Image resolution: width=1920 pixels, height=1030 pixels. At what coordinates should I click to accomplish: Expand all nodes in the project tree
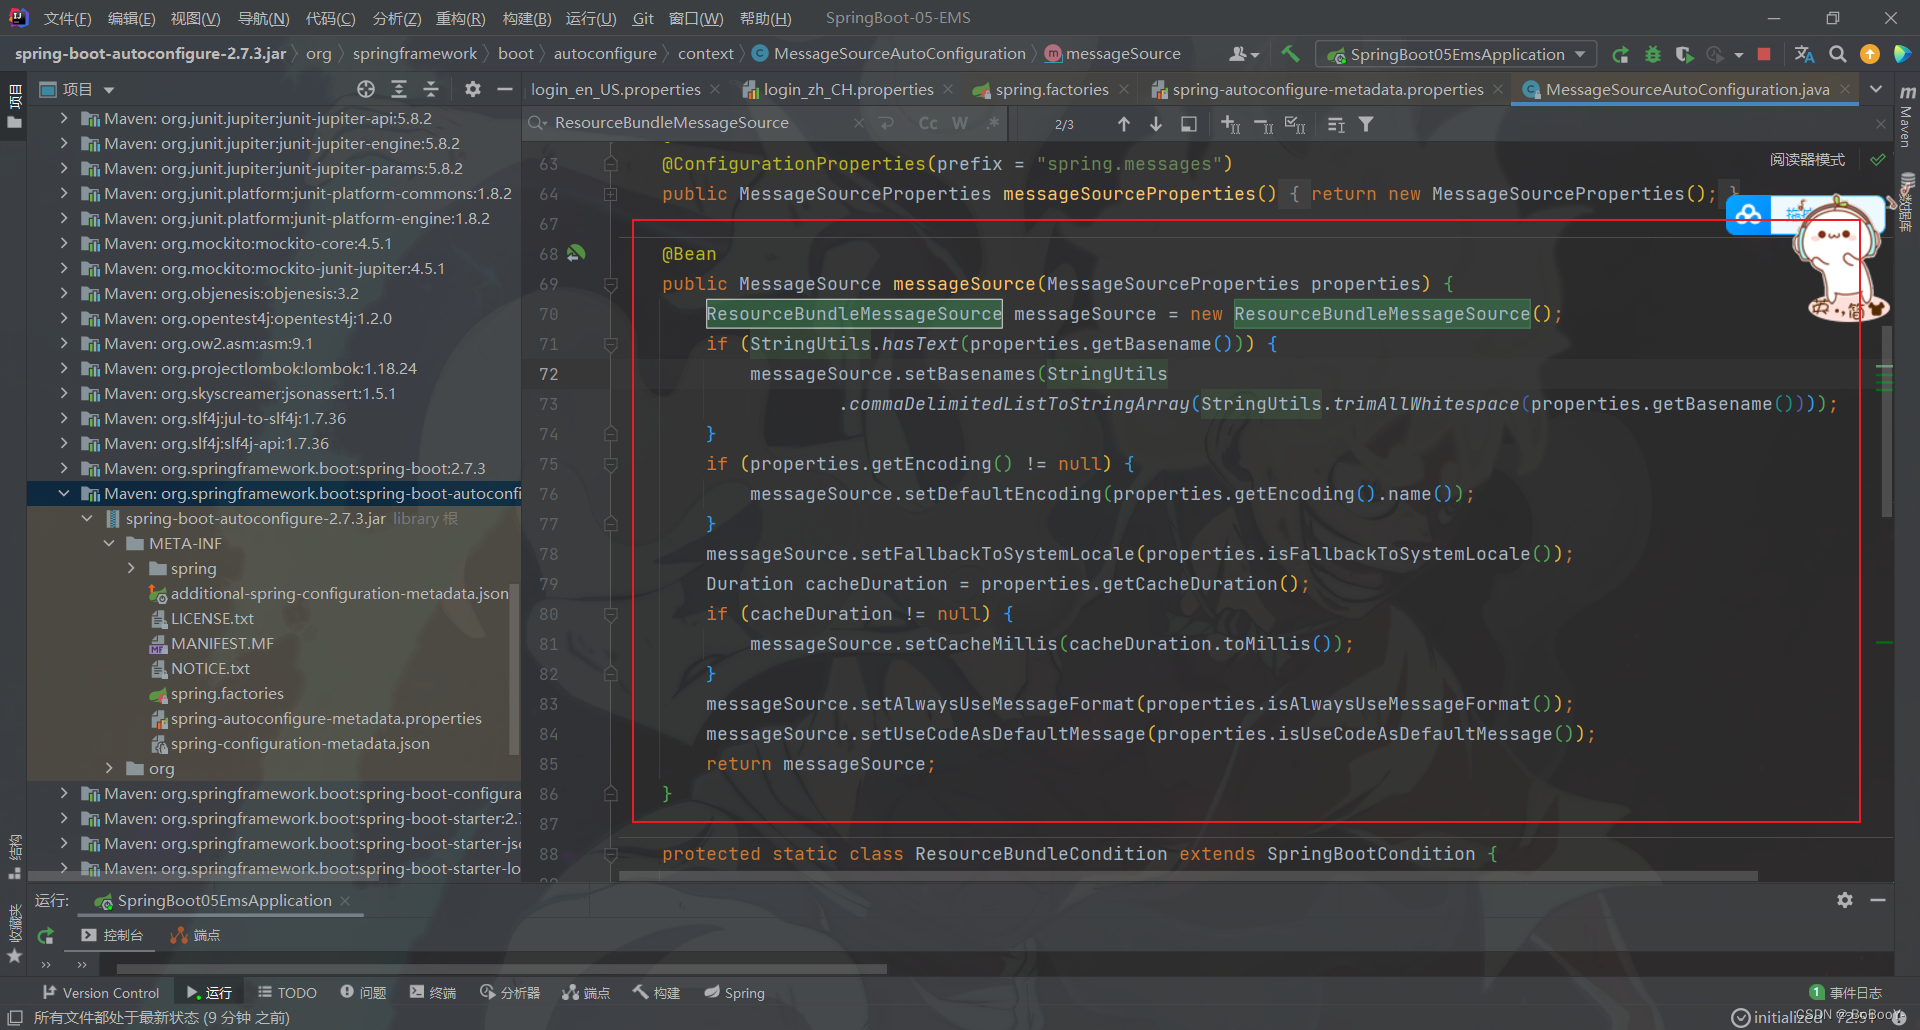coord(398,89)
